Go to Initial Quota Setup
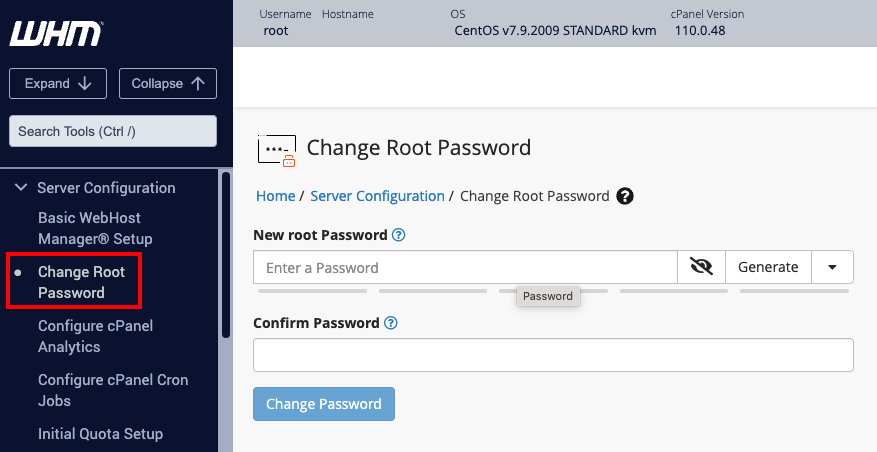877x452 pixels. [x=100, y=434]
